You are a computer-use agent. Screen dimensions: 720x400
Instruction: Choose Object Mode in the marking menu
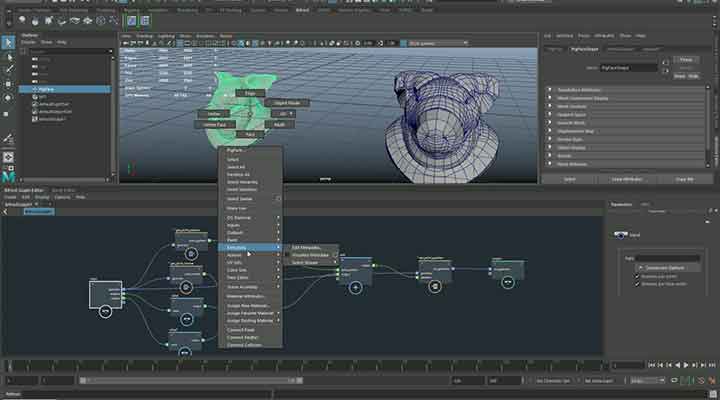[286, 102]
